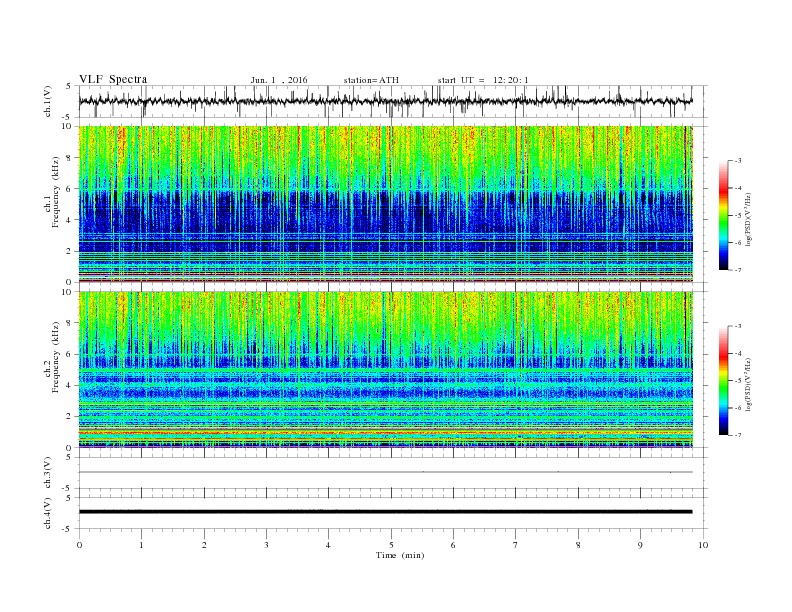Click inside the ch.2 spectrogram panel
Image resolution: width=792 pixels, height=612 pixels.
click(x=386, y=369)
